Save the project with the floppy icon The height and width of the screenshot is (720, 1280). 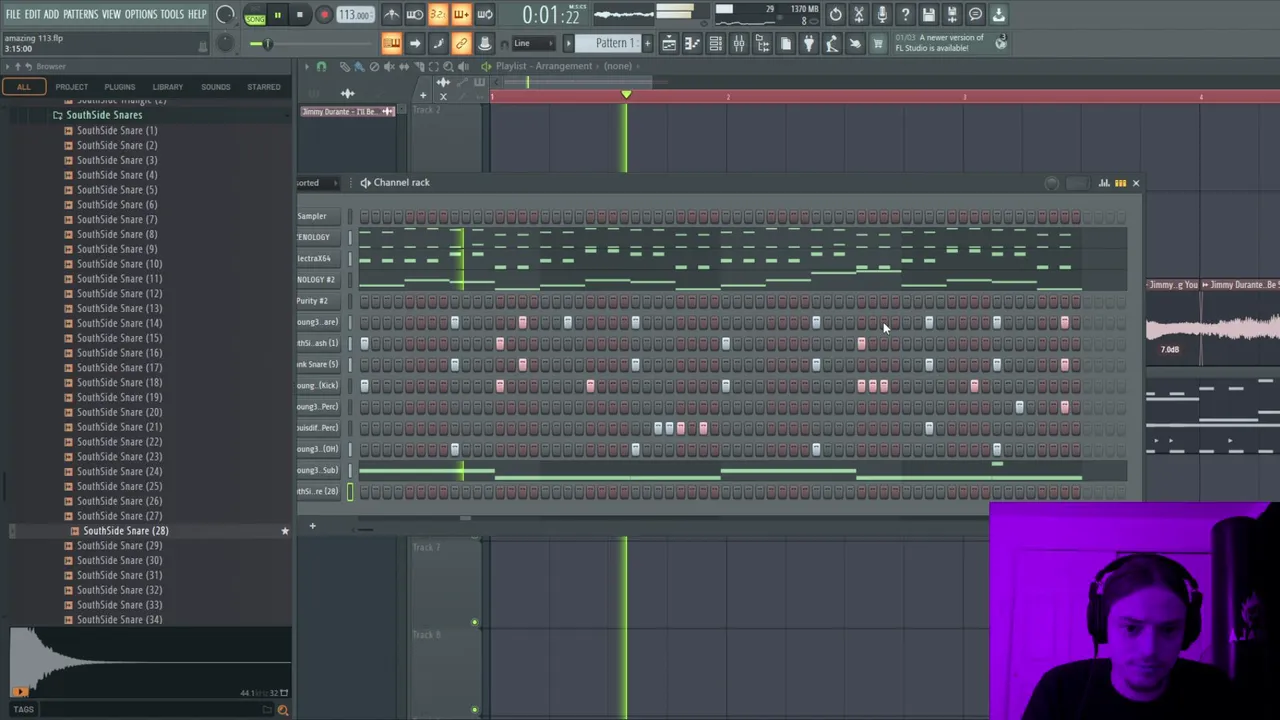point(928,15)
